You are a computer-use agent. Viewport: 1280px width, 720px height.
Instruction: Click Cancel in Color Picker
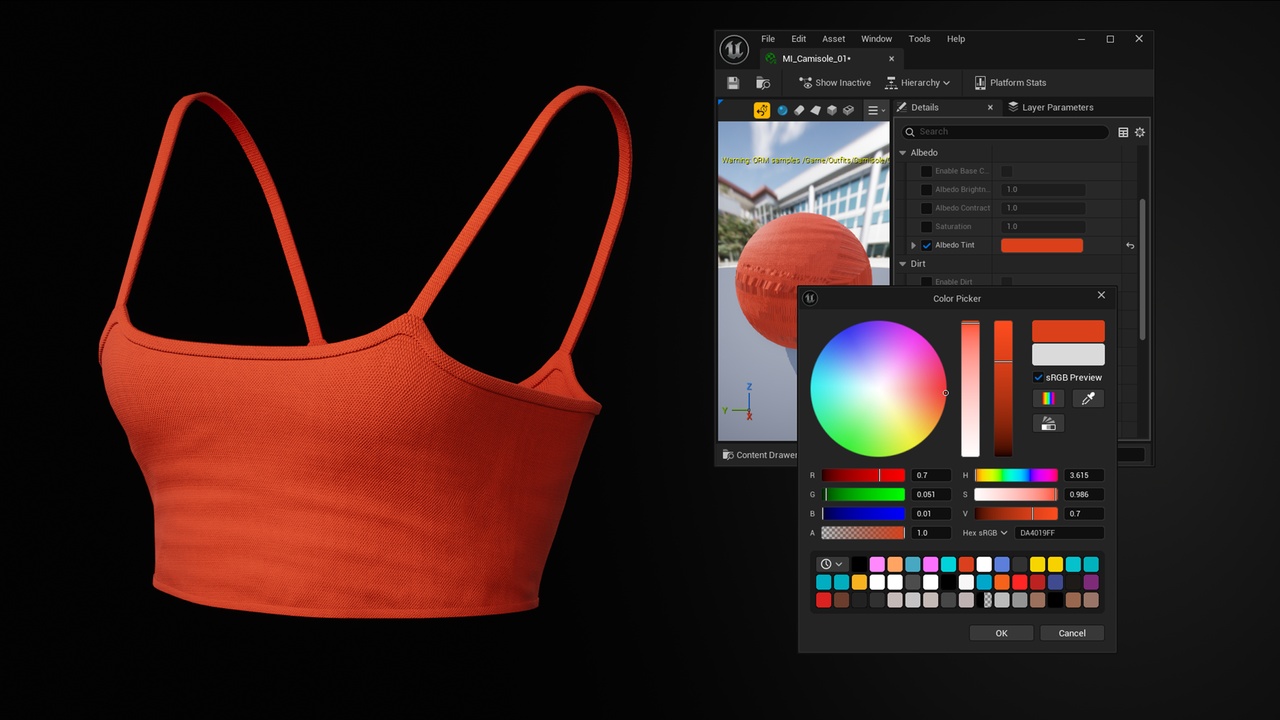(1072, 633)
